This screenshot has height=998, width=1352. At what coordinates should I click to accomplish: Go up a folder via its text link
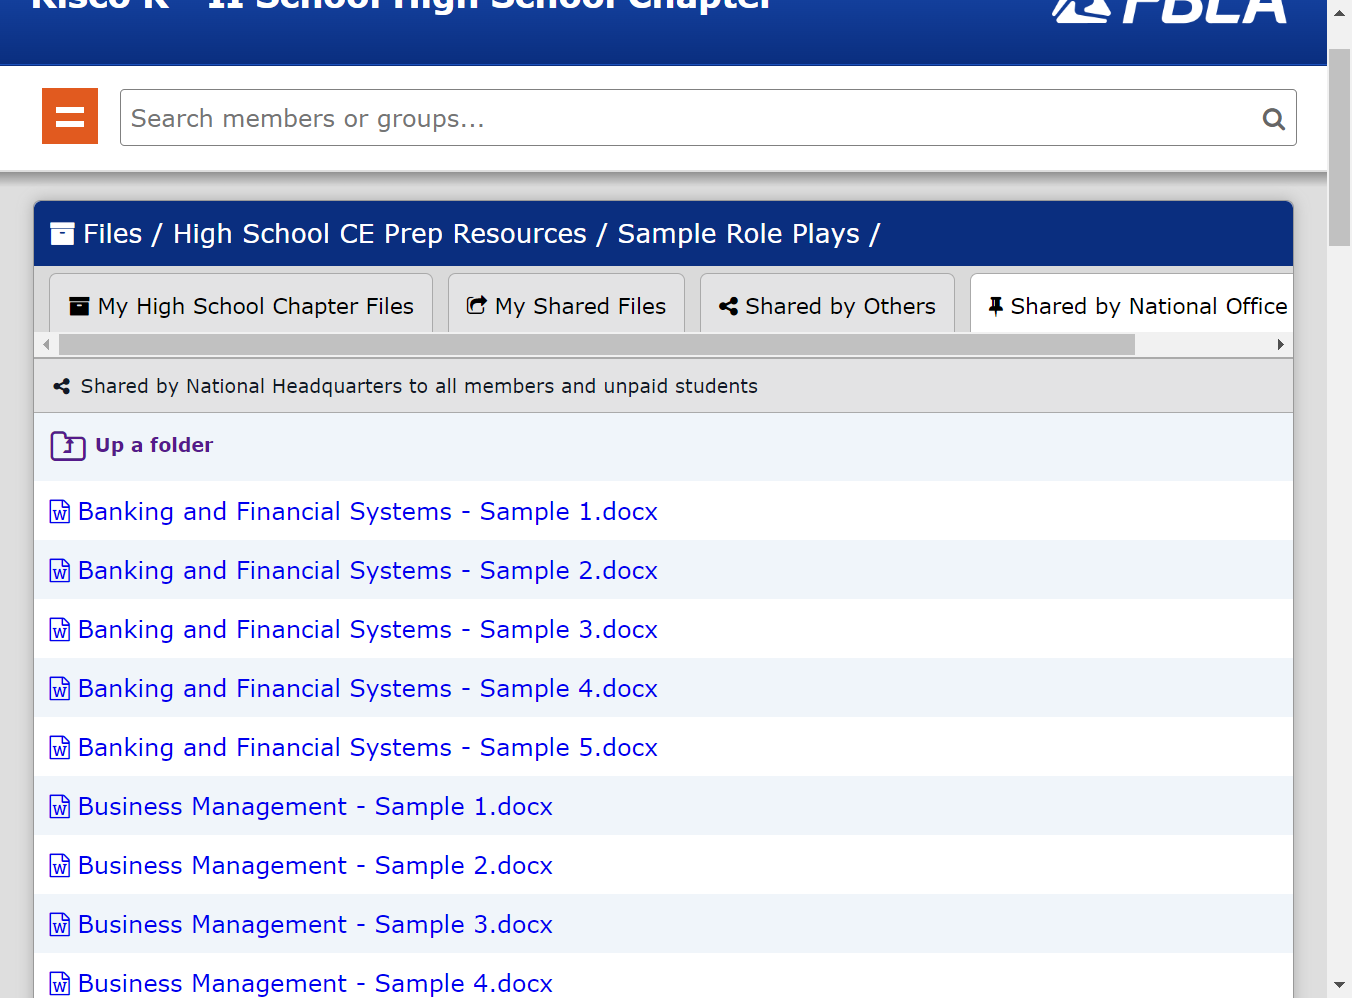tap(155, 445)
